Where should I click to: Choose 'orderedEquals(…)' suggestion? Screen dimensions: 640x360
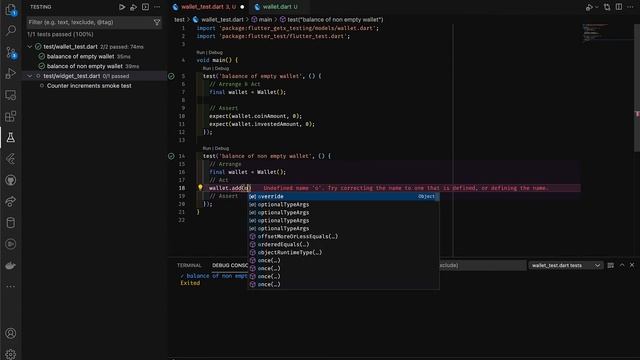(343, 244)
